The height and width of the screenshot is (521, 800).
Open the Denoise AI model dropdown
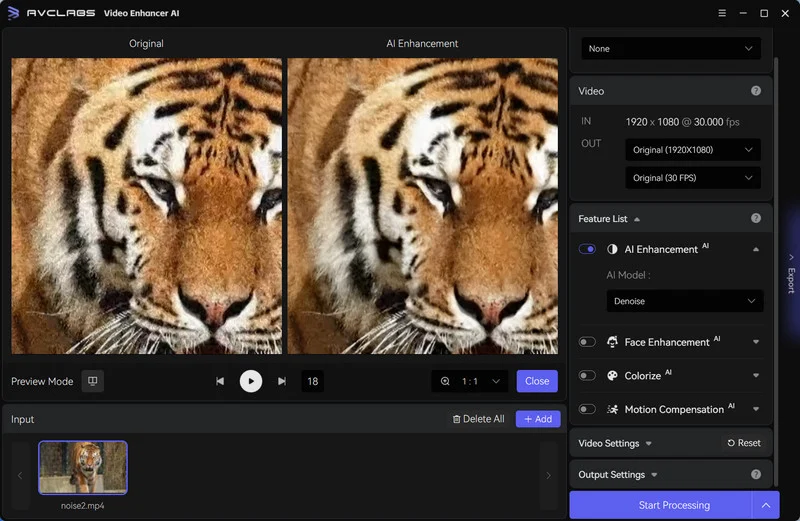684,301
